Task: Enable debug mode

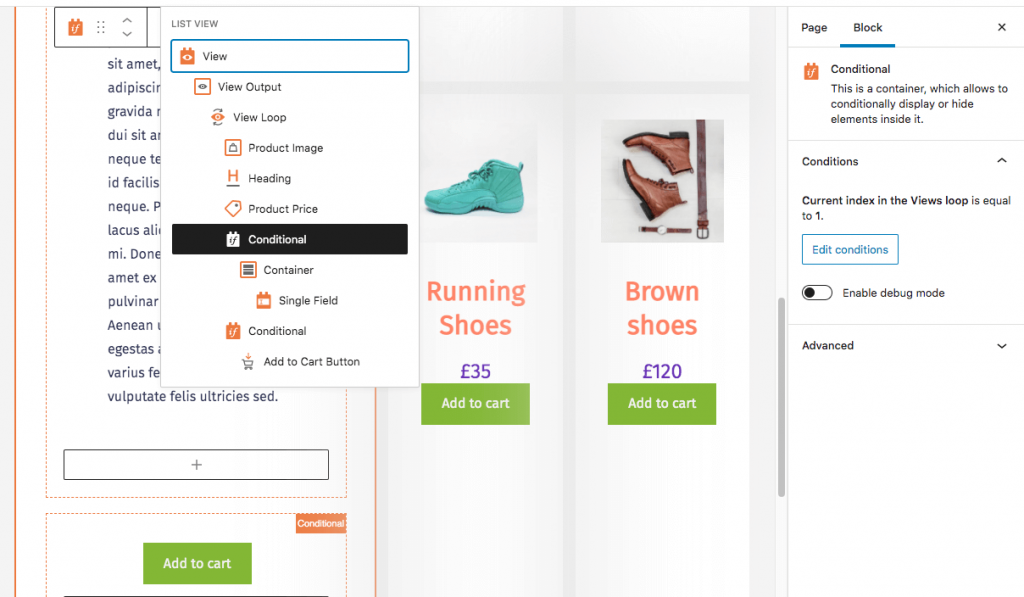Action: [817, 292]
